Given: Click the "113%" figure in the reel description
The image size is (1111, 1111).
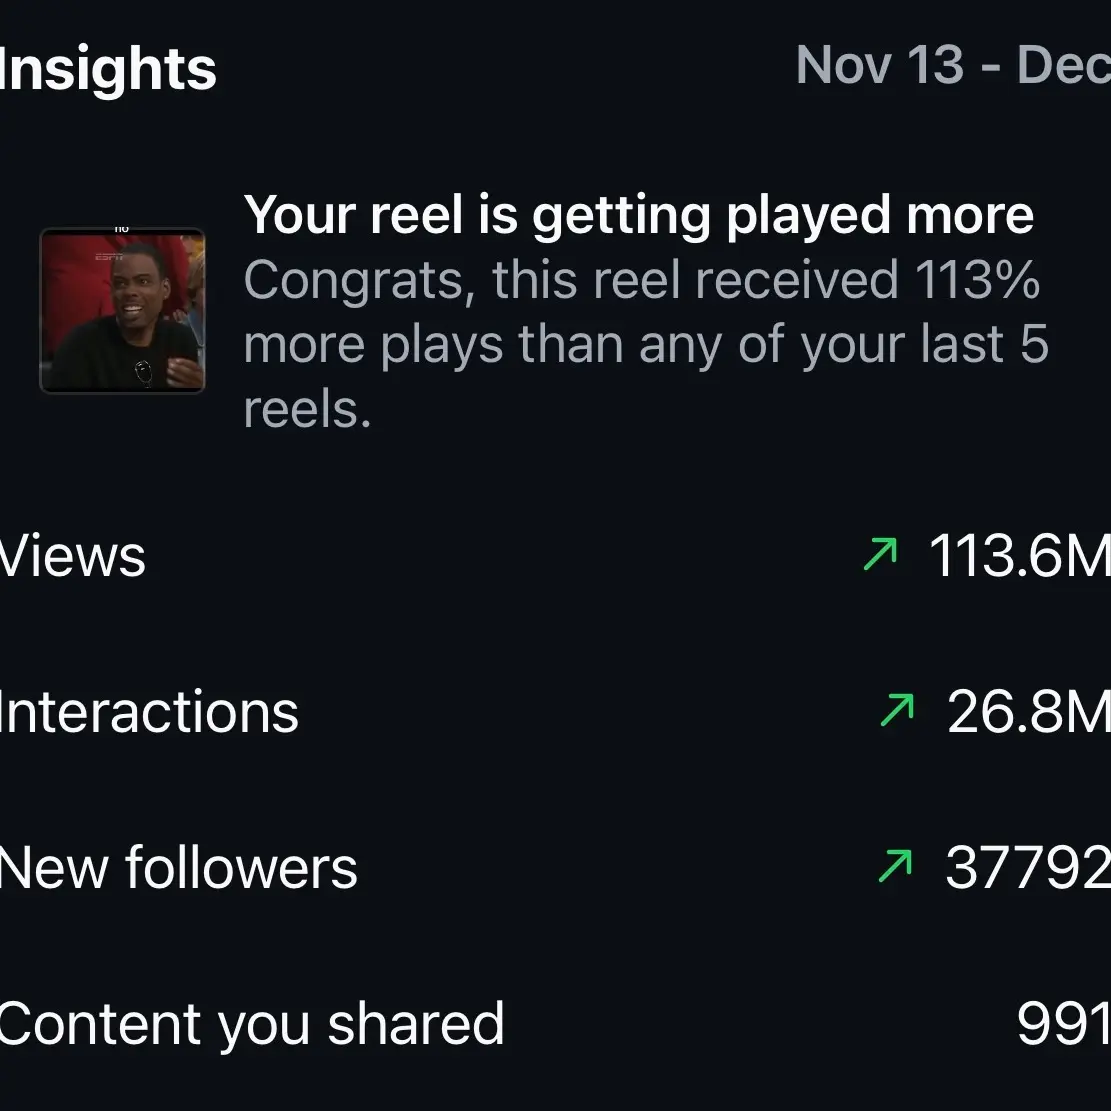Looking at the screenshot, I should (x=978, y=280).
